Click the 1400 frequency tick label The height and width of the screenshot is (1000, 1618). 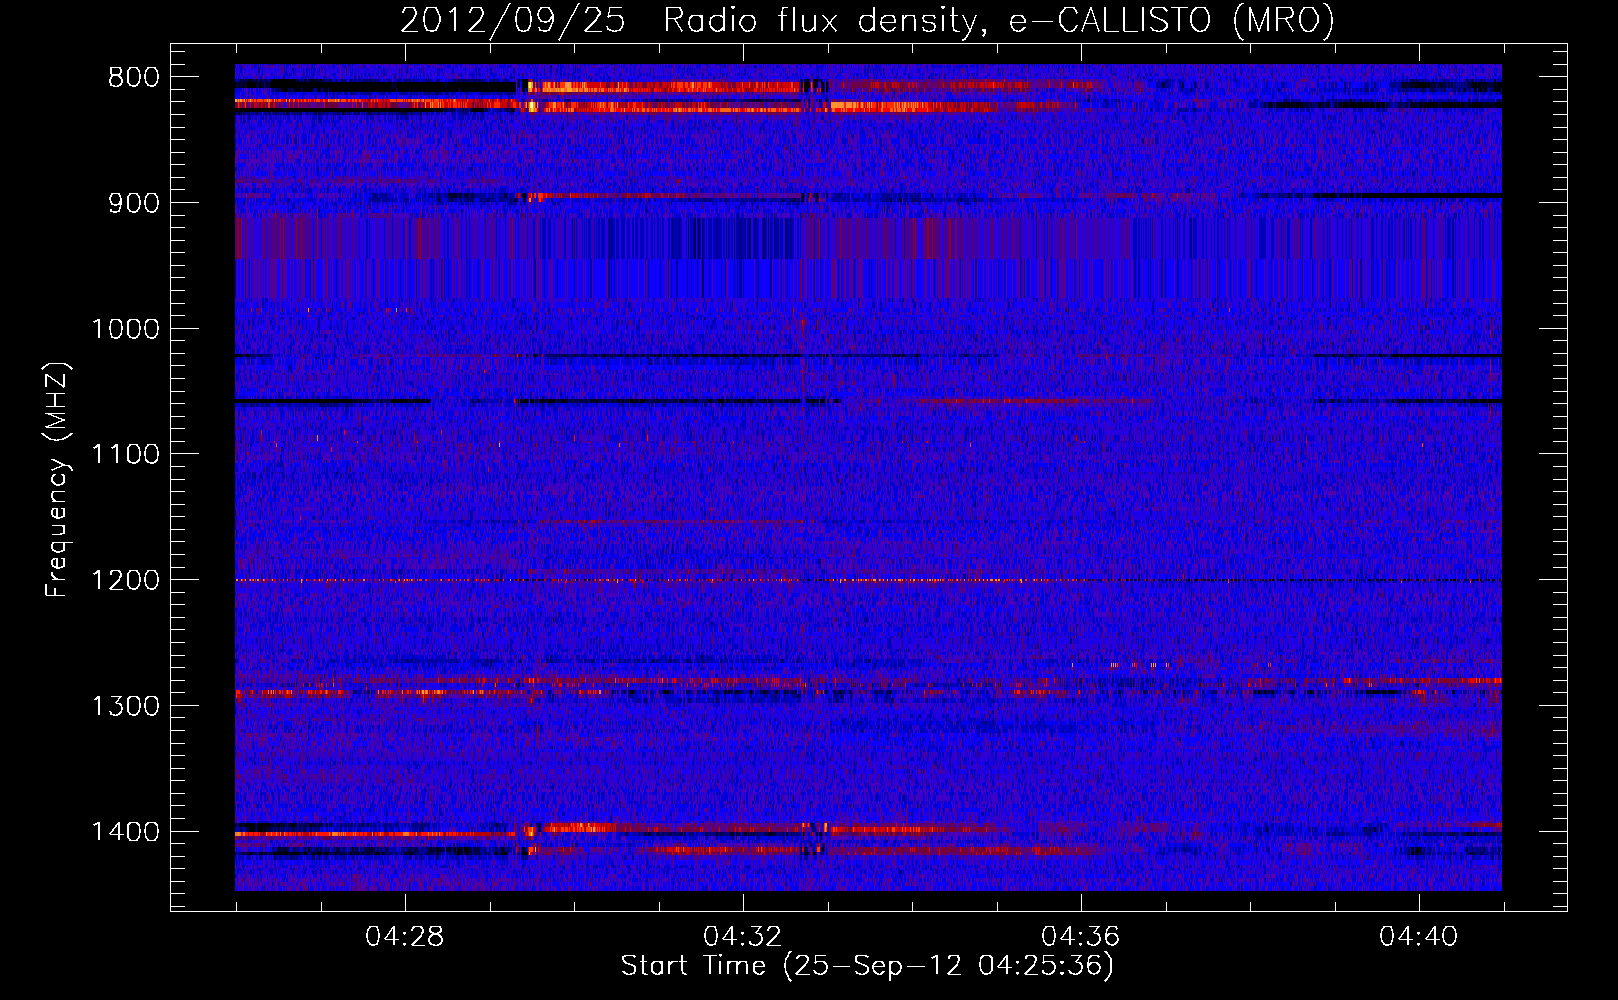[x=125, y=832]
